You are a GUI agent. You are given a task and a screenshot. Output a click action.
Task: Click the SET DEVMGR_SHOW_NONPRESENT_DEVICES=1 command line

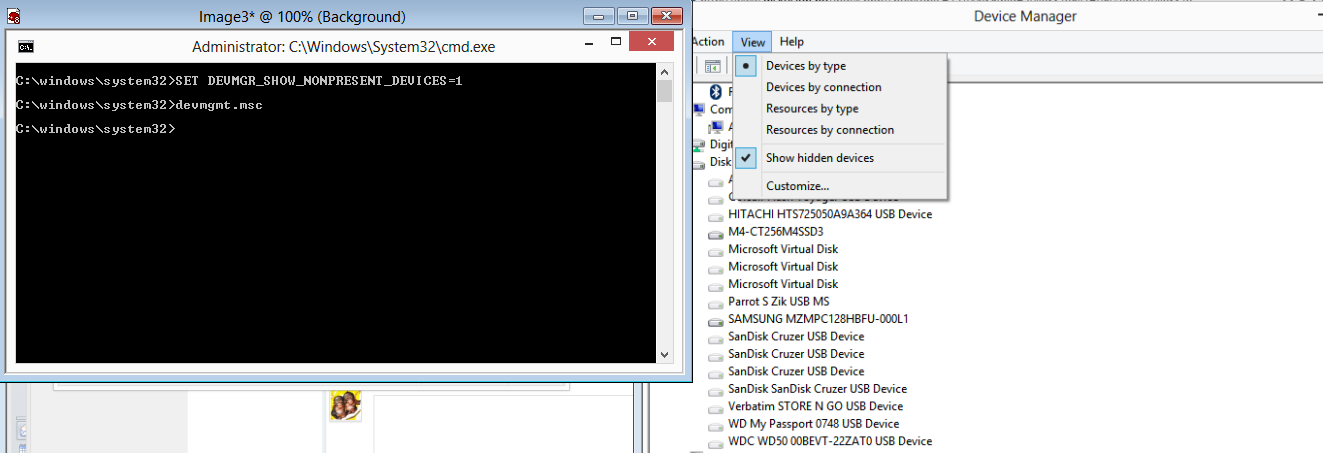[x=240, y=80]
